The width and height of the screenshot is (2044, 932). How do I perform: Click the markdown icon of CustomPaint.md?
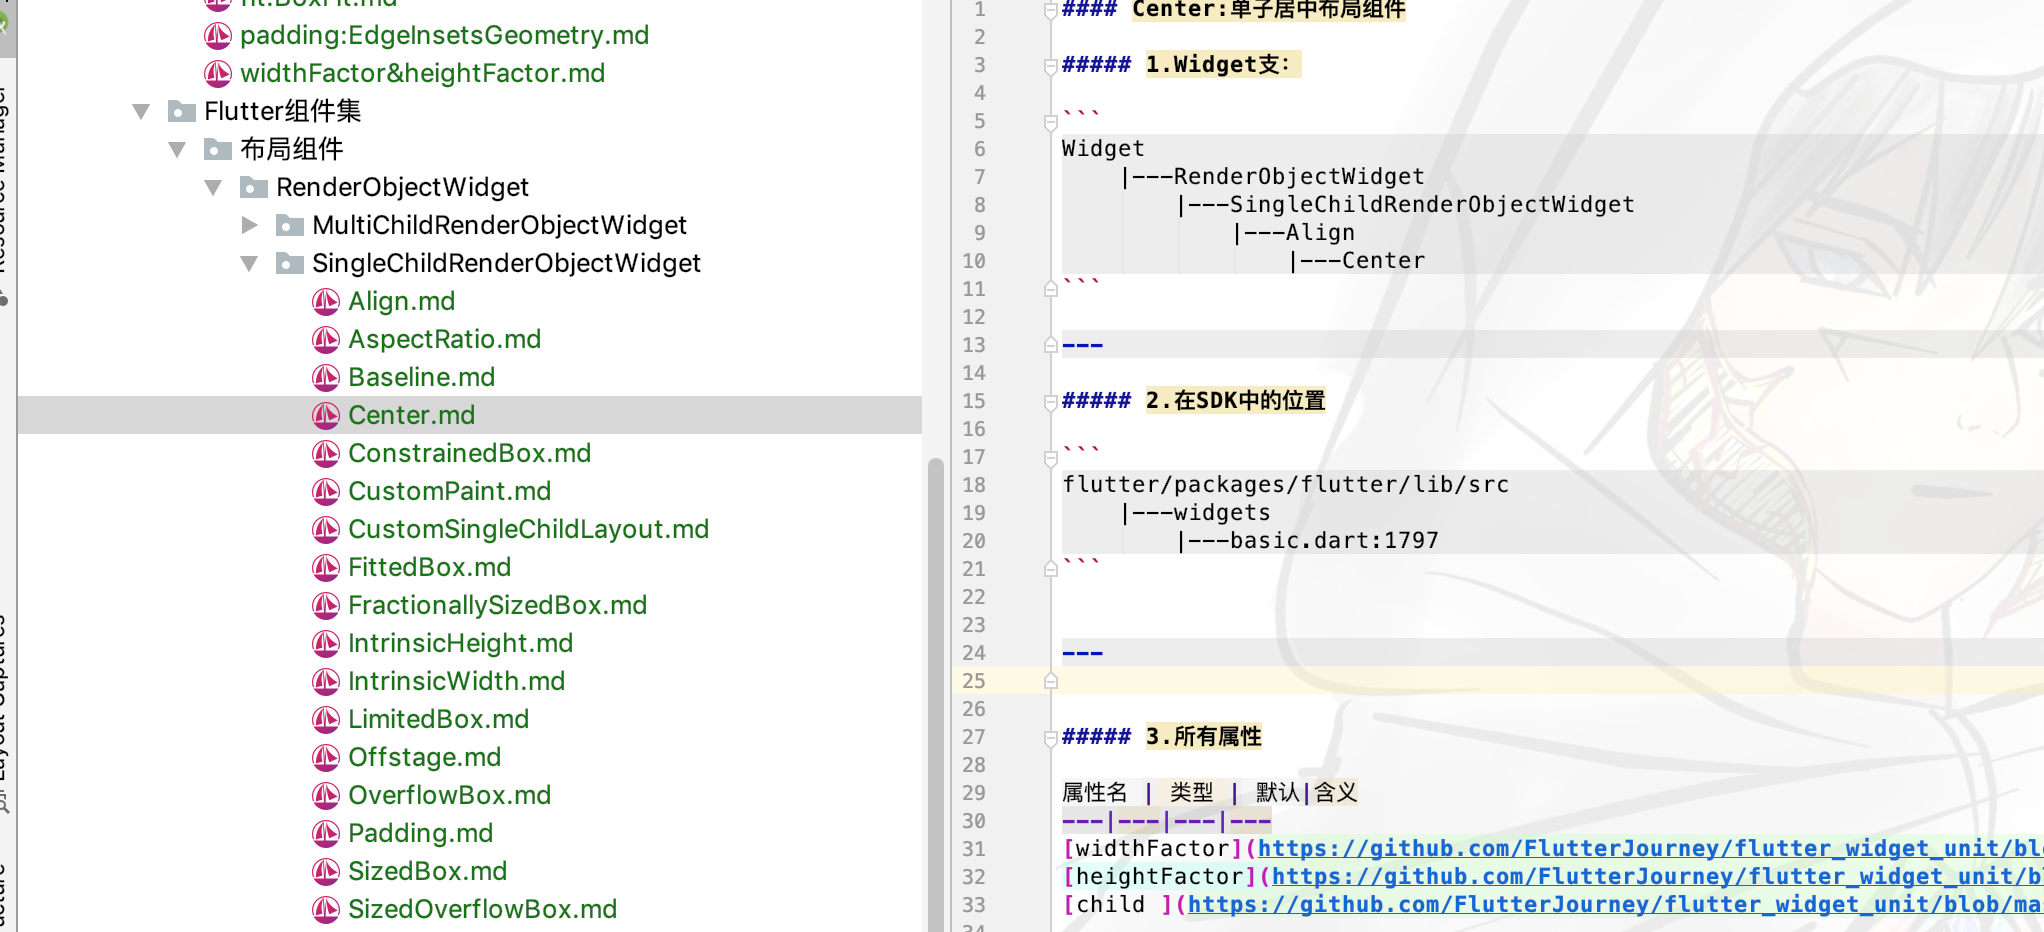pyautogui.click(x=326, y=491)
